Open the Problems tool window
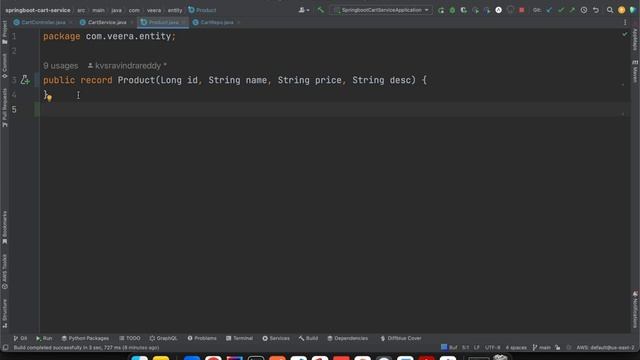 202,338
